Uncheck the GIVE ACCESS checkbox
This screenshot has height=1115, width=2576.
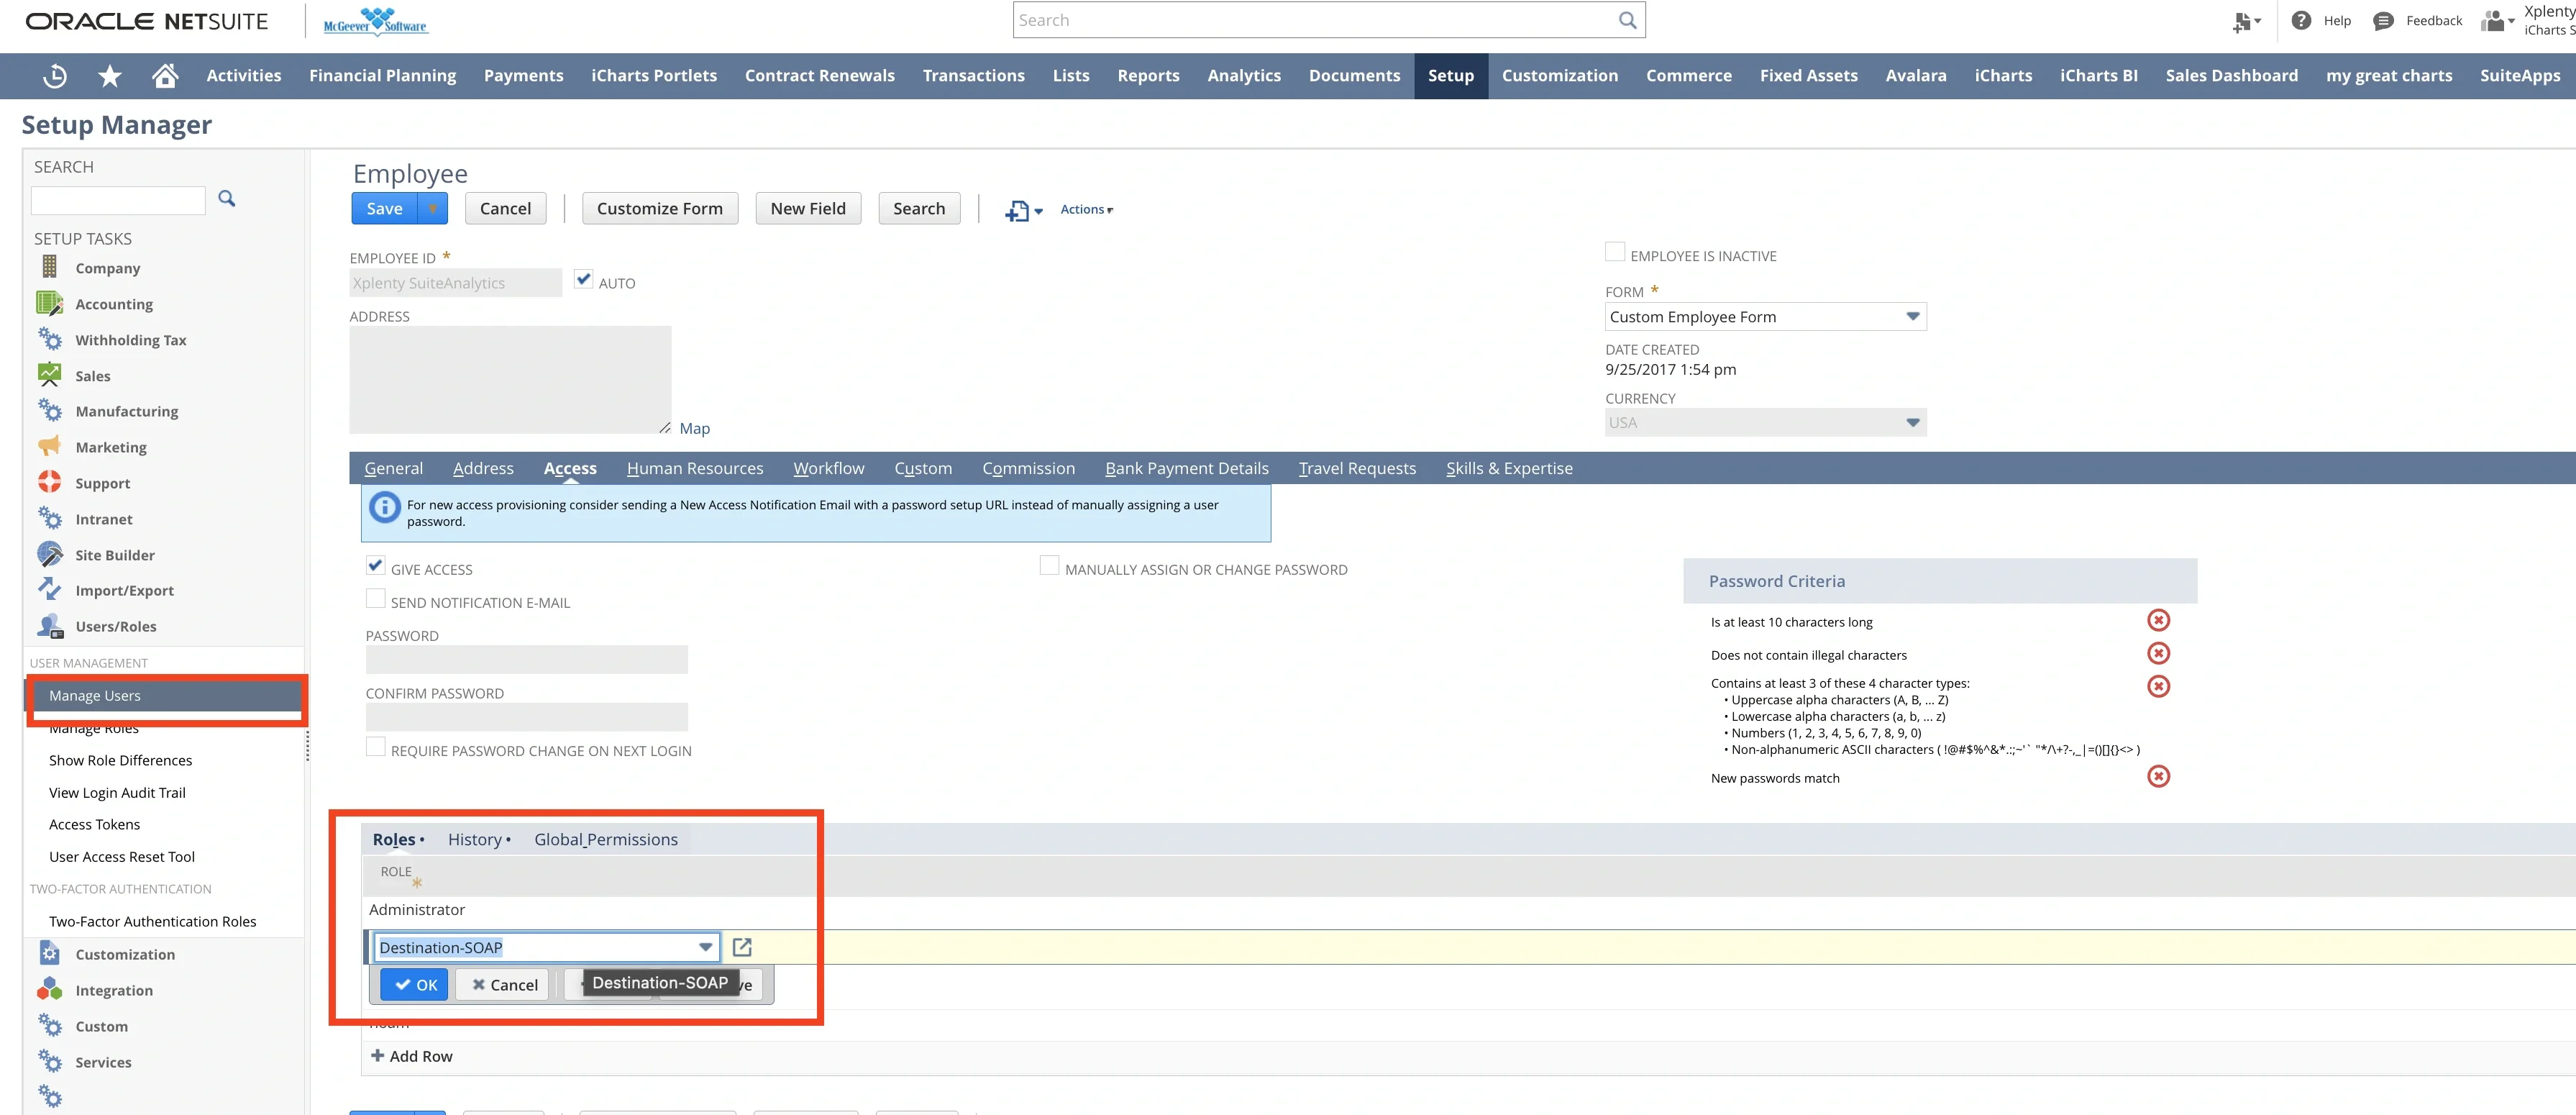[375, 565]
